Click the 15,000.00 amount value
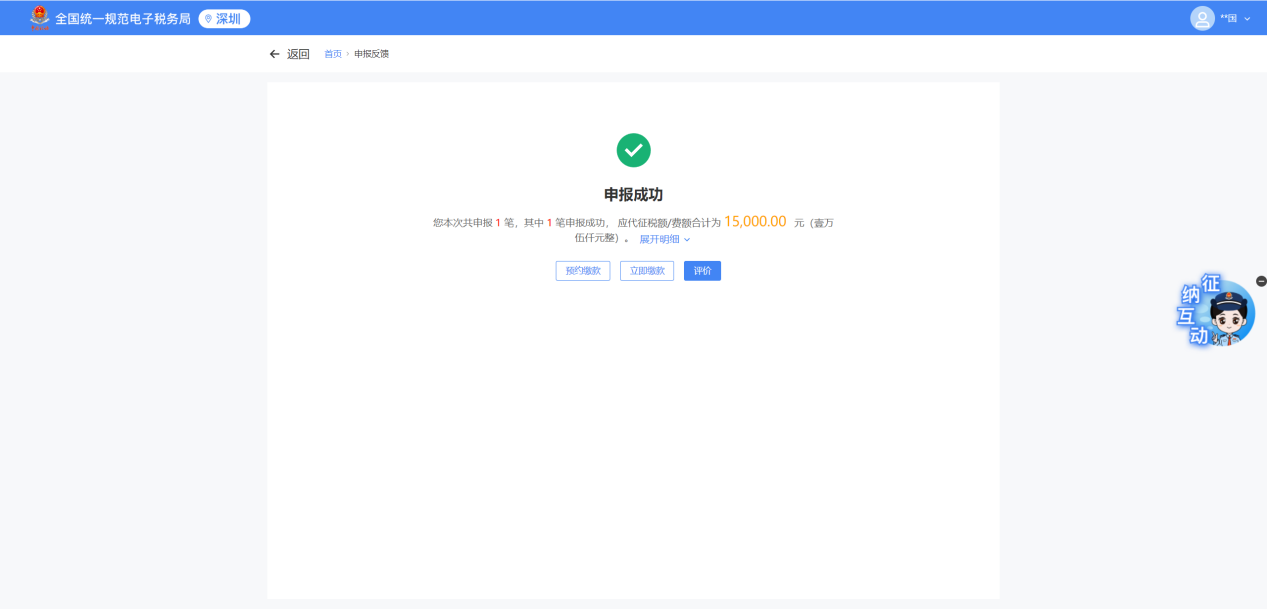The height and width of the screenshot is (609, 1267). click(755, 221)
